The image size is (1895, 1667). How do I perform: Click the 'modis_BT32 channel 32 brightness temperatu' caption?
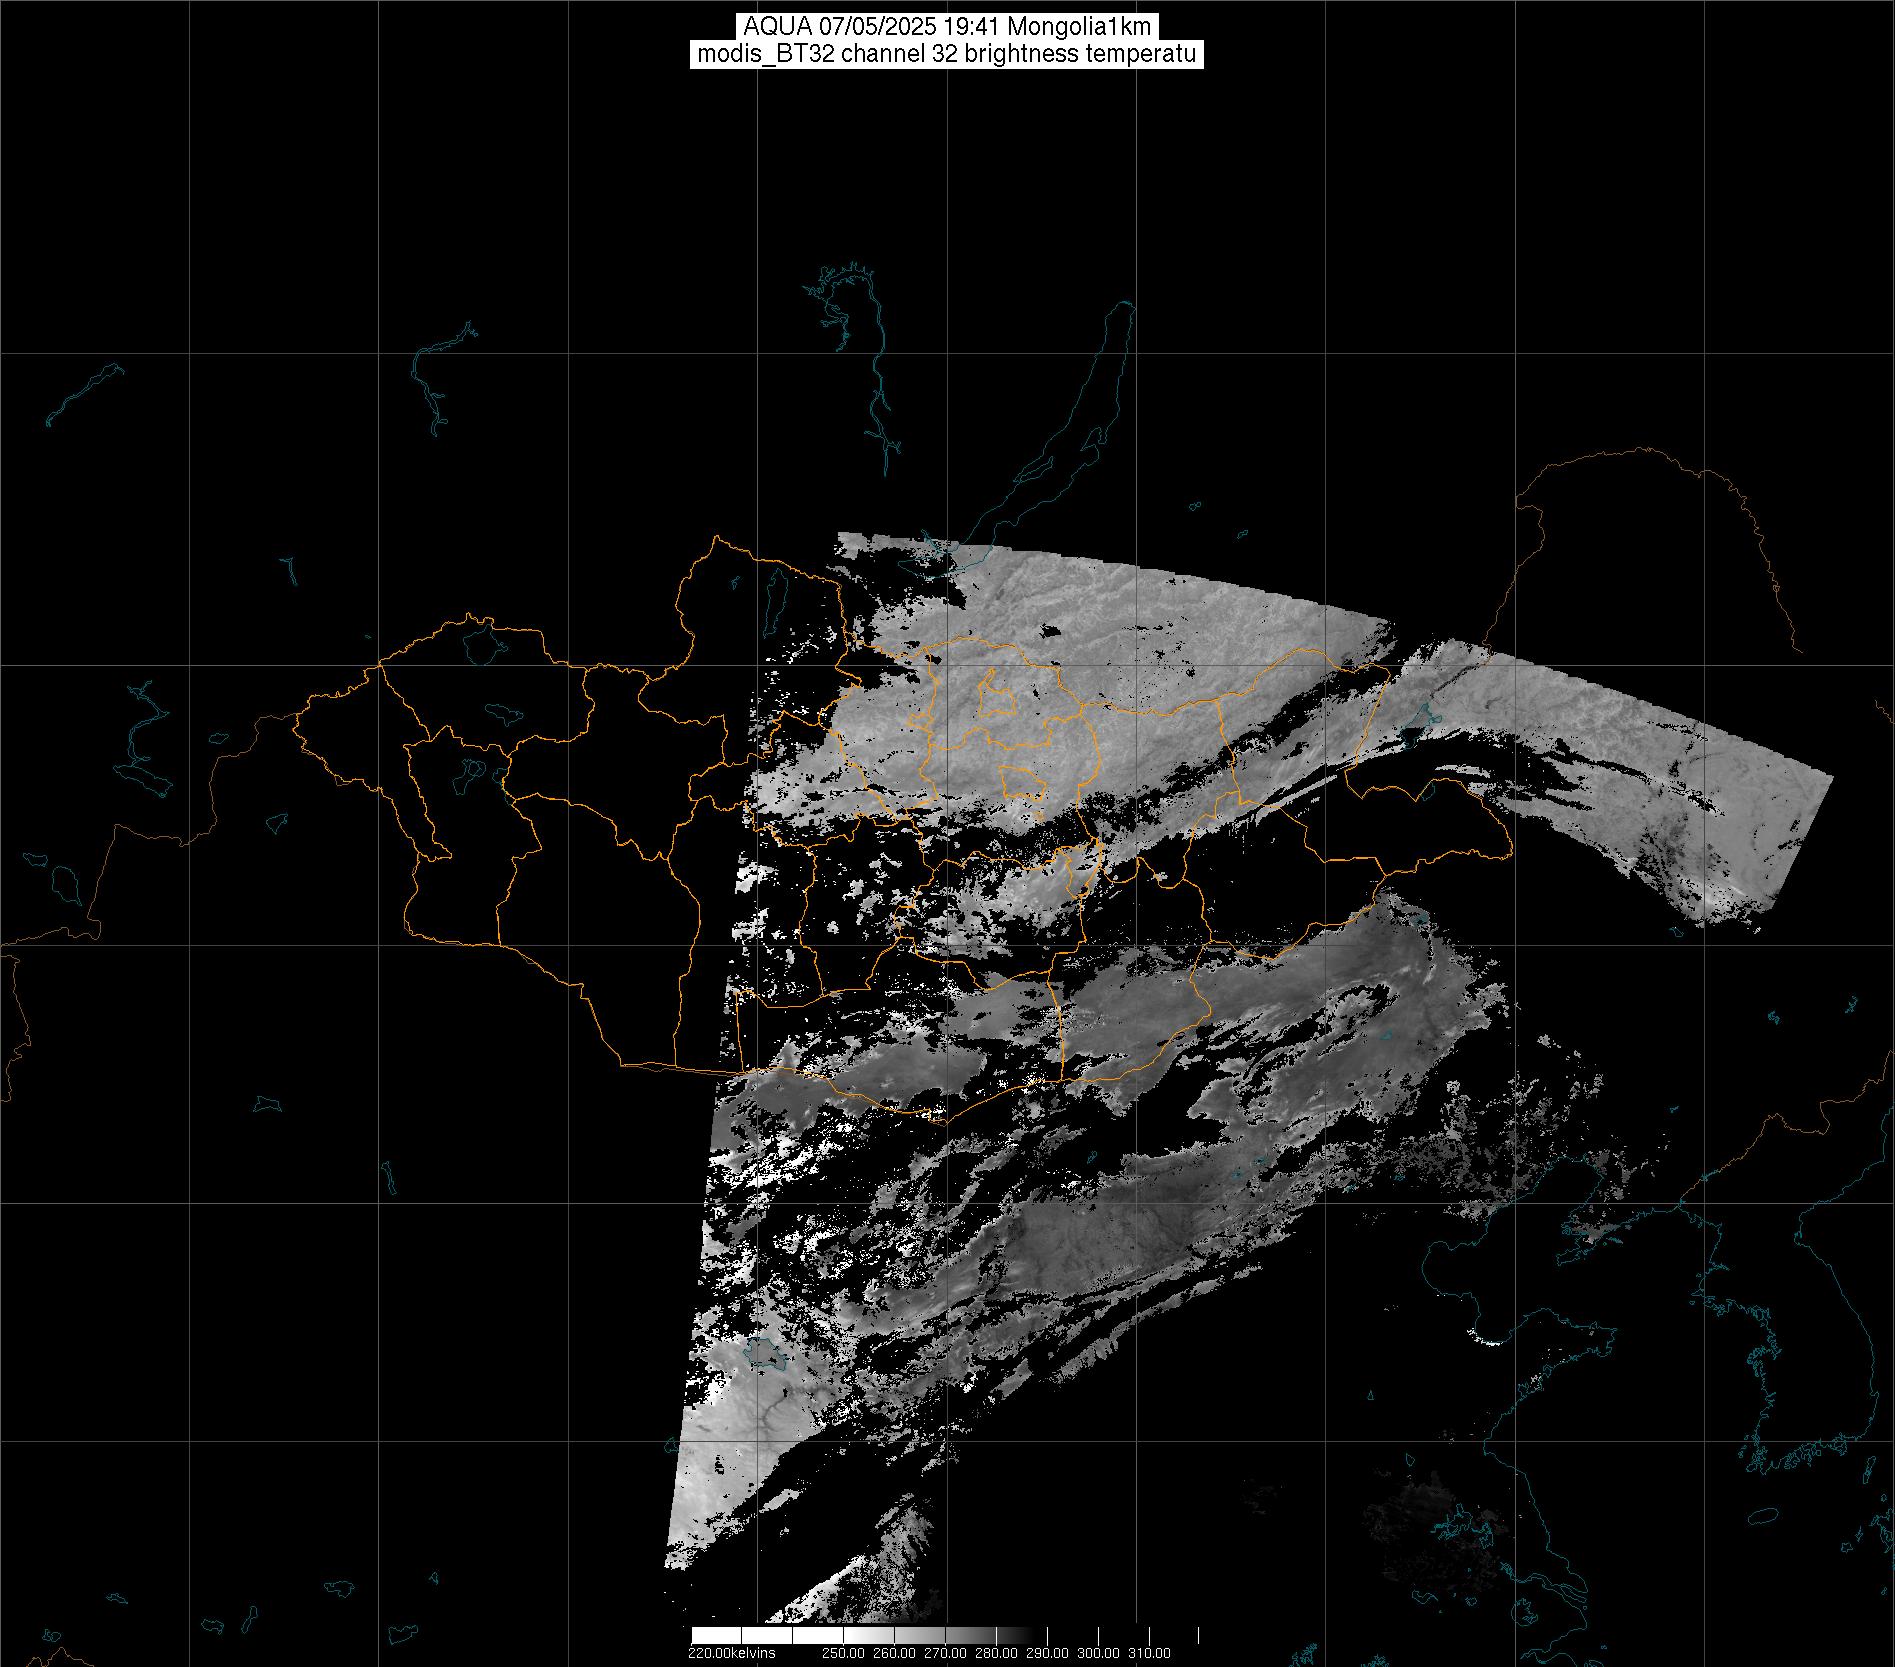click(x=947, y=54)
